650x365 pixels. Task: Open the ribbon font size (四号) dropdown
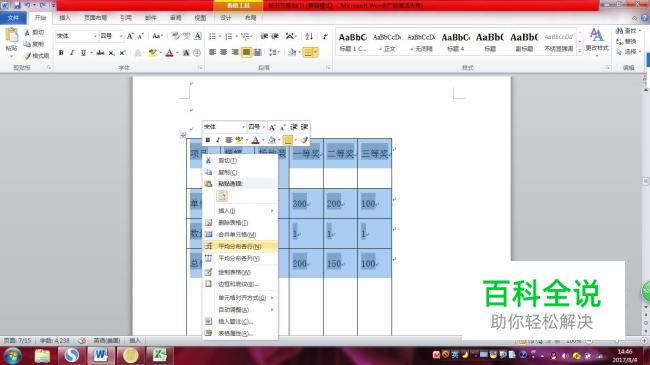pos(121,36)
